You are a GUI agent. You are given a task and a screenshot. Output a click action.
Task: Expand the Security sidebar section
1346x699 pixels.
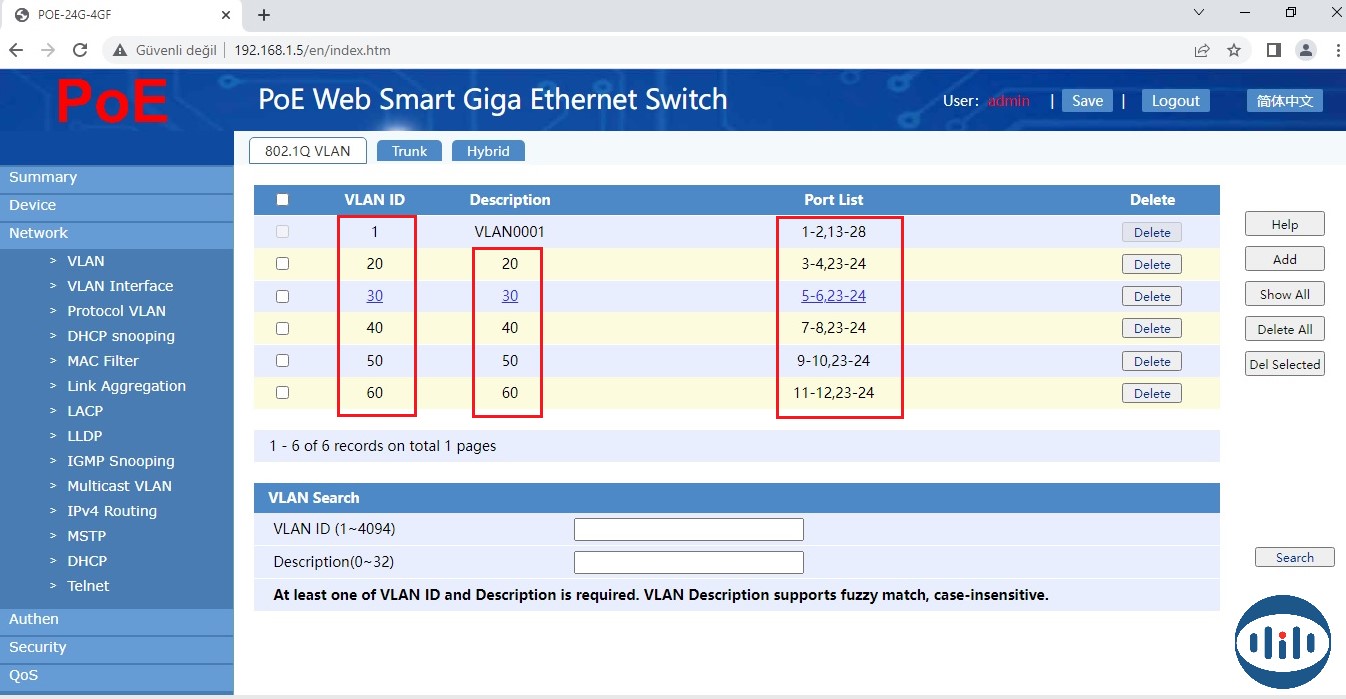pos(38,647)
